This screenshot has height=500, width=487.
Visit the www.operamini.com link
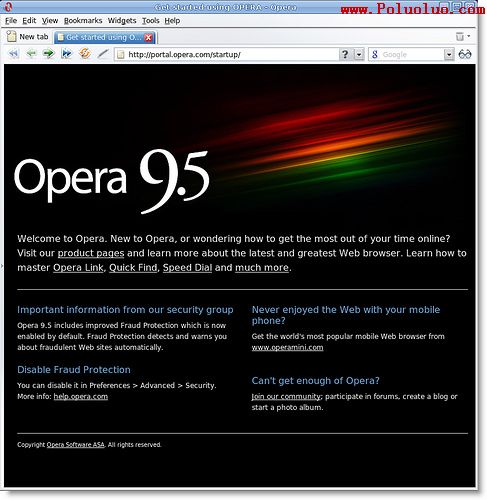[287, 347]
